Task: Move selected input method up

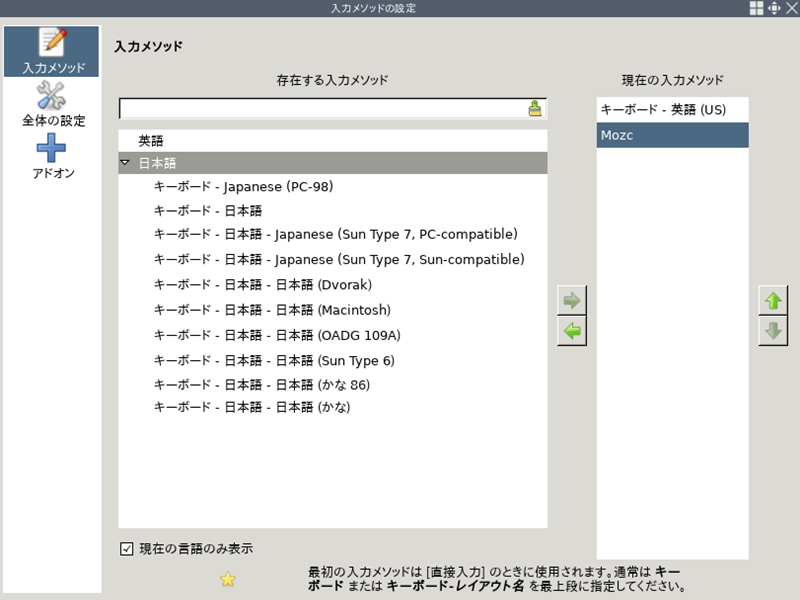Action: (x=772, y=300)
